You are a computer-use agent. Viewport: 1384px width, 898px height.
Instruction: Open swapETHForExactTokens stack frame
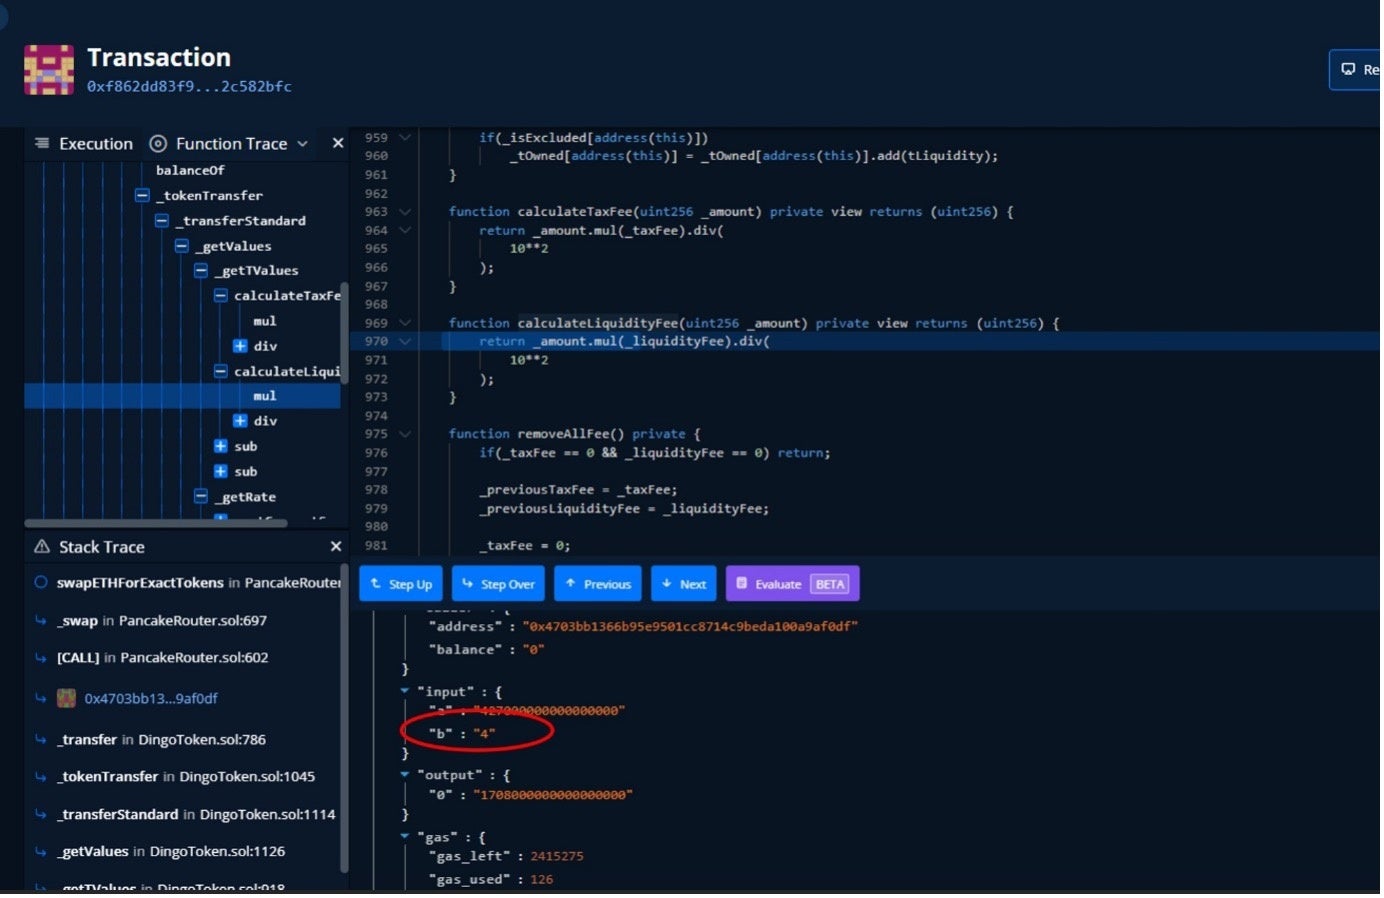pyautogui.click(x=198, y=583)
